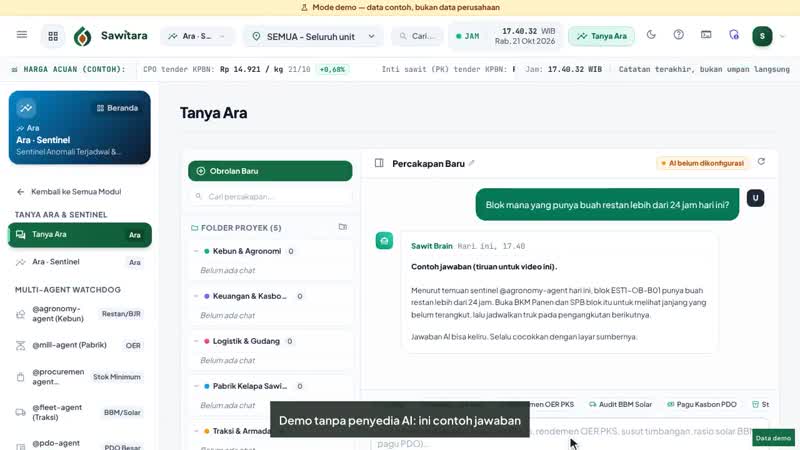Open @mill-agent (Pabrik) watchdog
Screen dimensions: 800x450
click(80, 345)
